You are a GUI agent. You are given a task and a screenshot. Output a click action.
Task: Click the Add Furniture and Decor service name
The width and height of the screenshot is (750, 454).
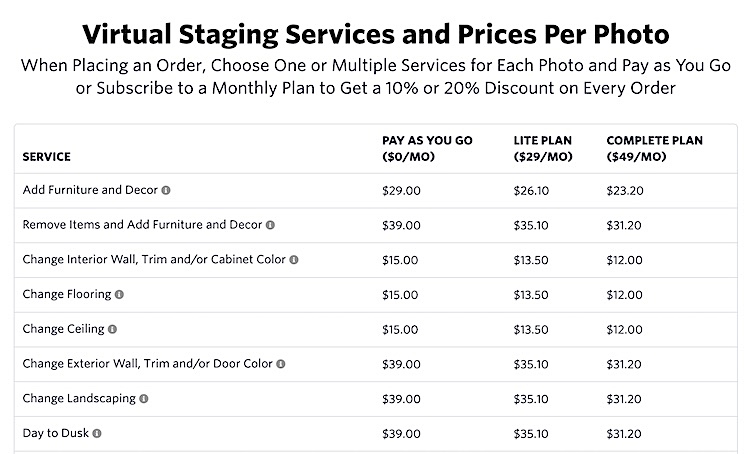click(90, 190)
